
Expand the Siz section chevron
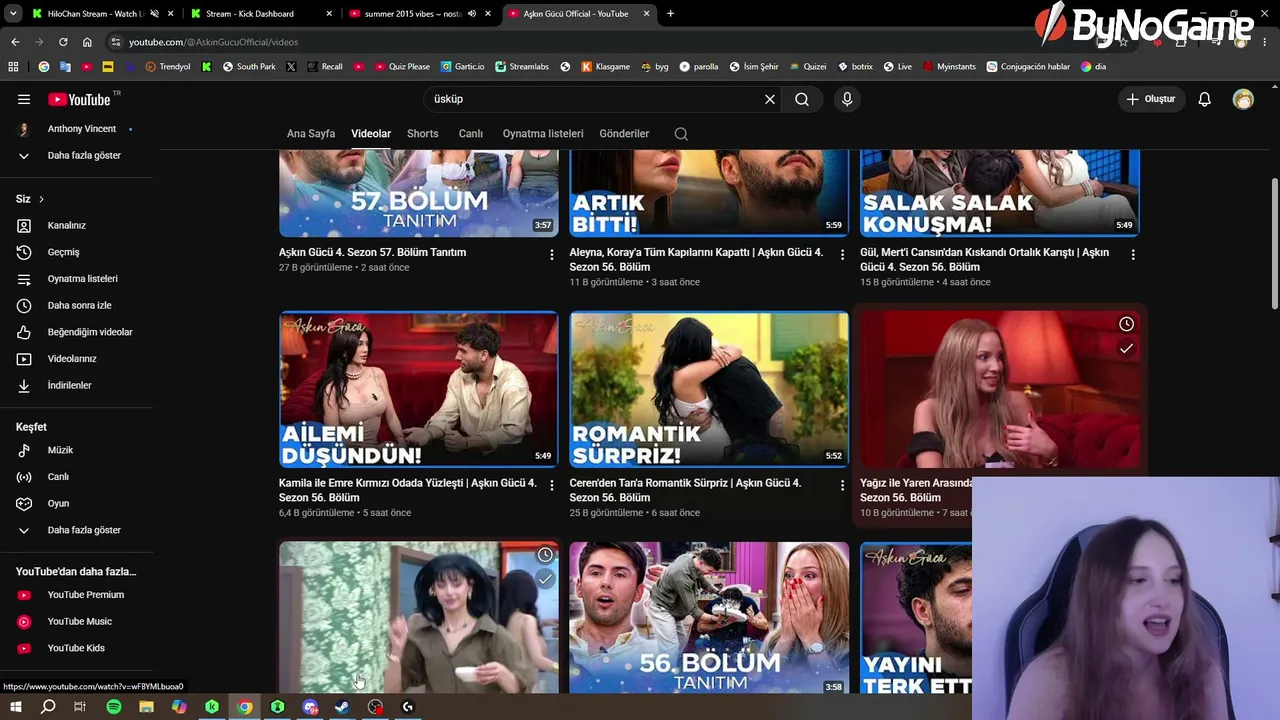coord(41,199)
